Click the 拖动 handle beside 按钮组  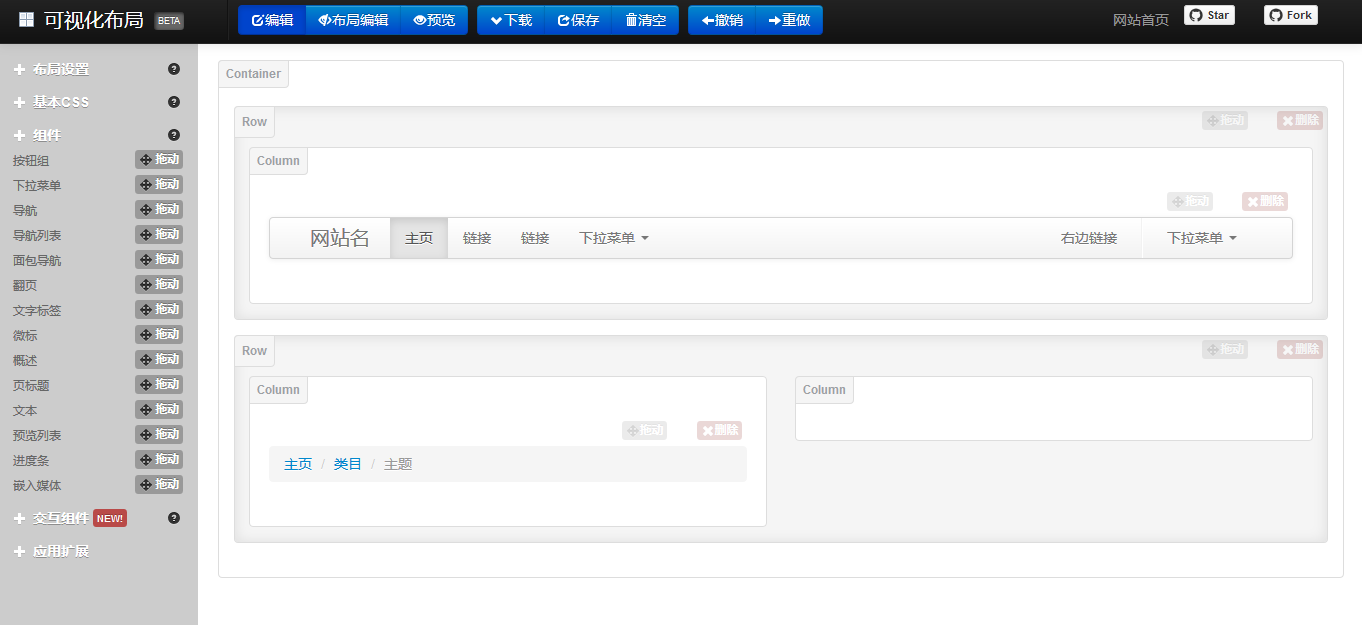point(159,159)
